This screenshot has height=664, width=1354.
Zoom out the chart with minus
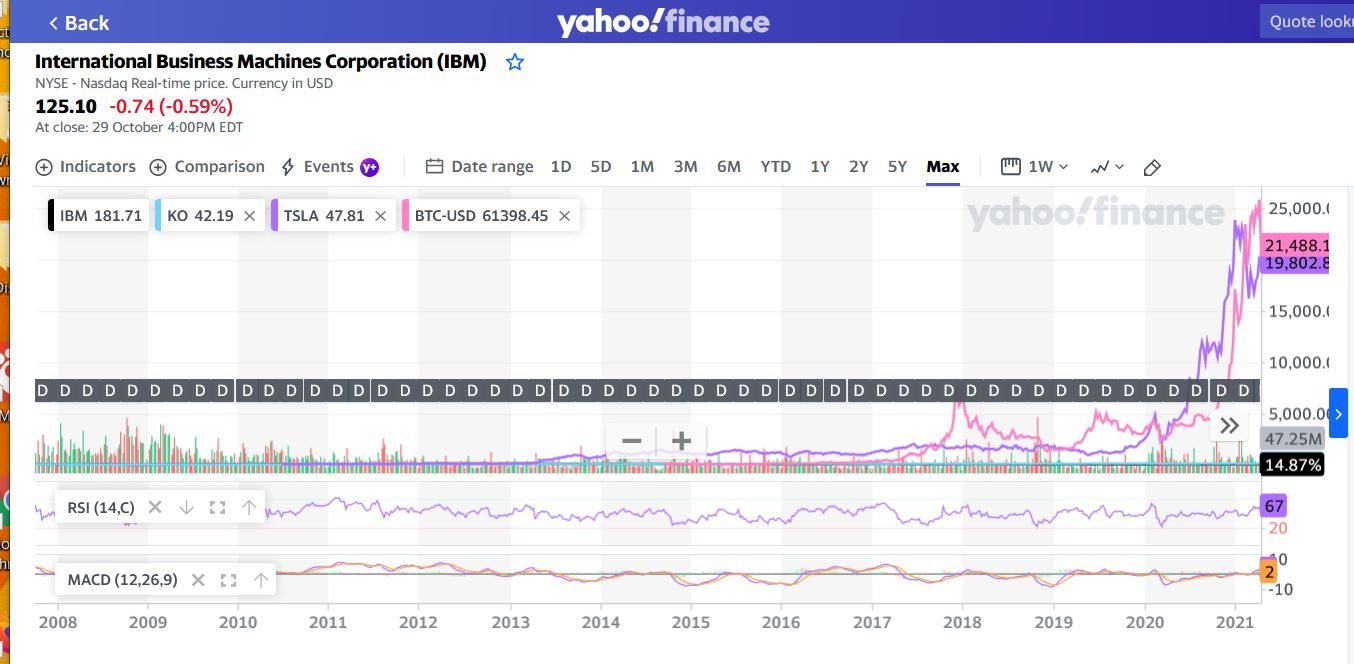[x=631, y=440]
